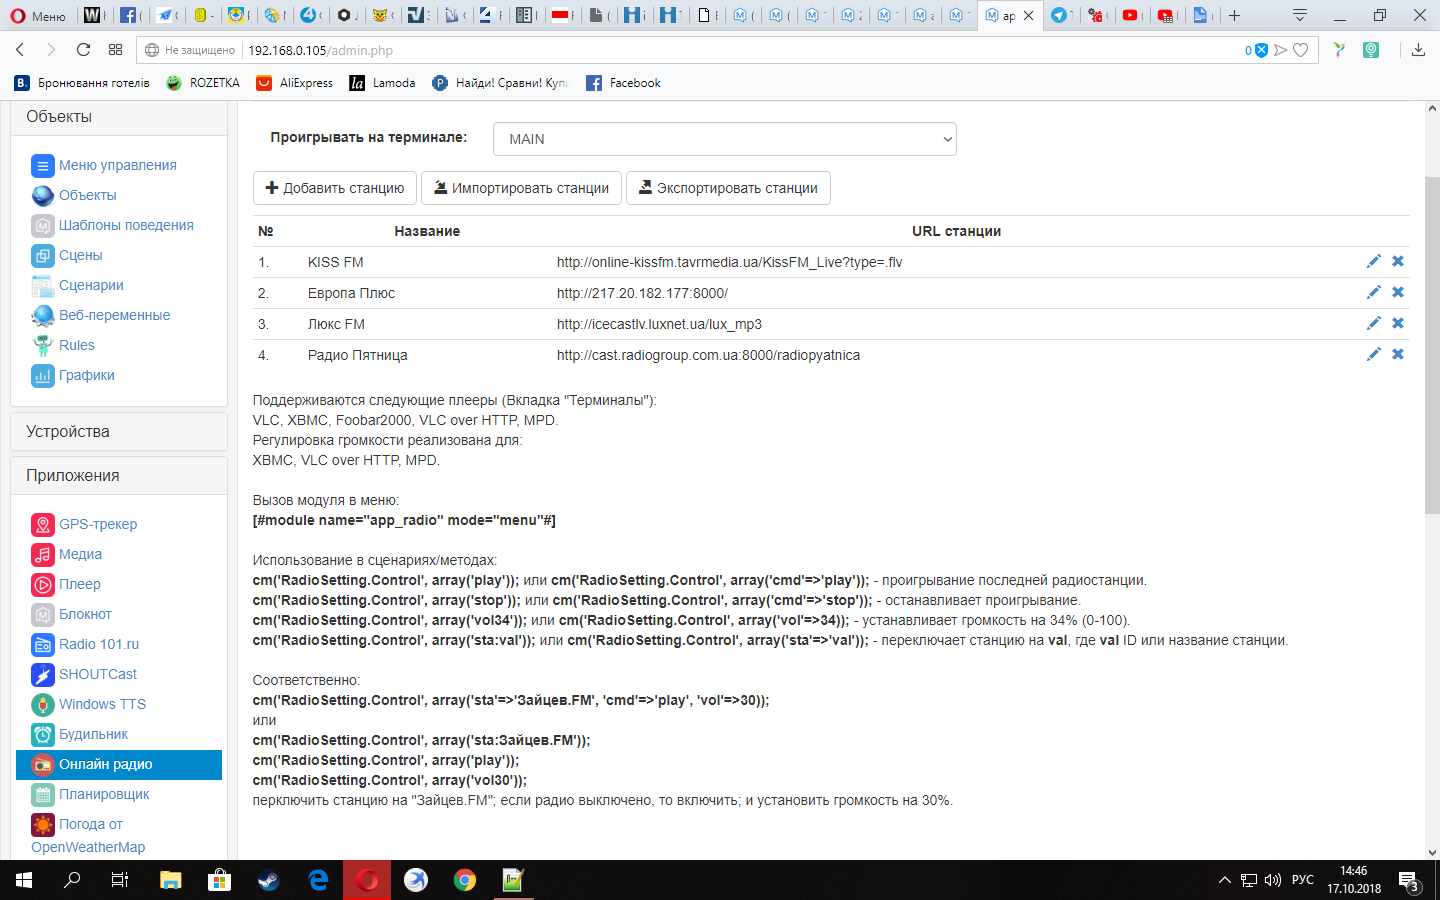1440x900 pixels.
Task: Open the Погода от OpenWeatherMap link
Action: pos(88,835)
